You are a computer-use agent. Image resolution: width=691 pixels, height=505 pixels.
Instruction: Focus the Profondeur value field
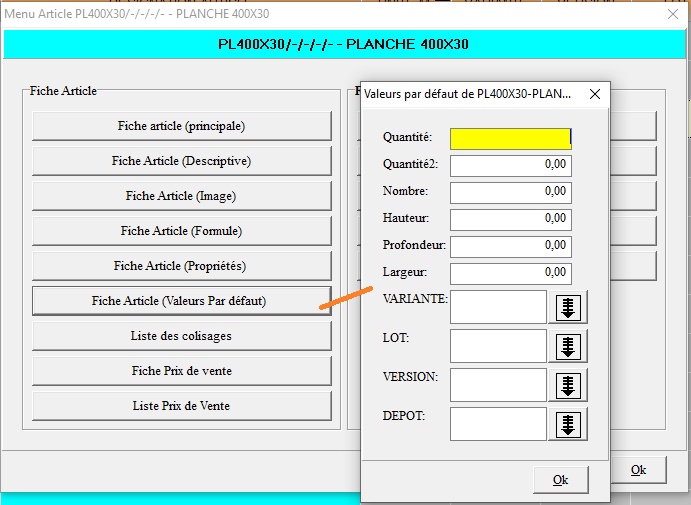[x=510, y=246]
